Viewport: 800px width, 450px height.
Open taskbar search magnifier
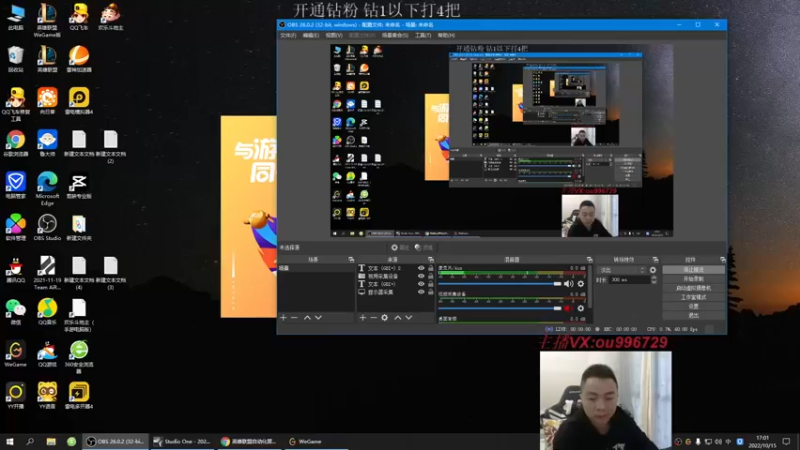tap(30, 441)
